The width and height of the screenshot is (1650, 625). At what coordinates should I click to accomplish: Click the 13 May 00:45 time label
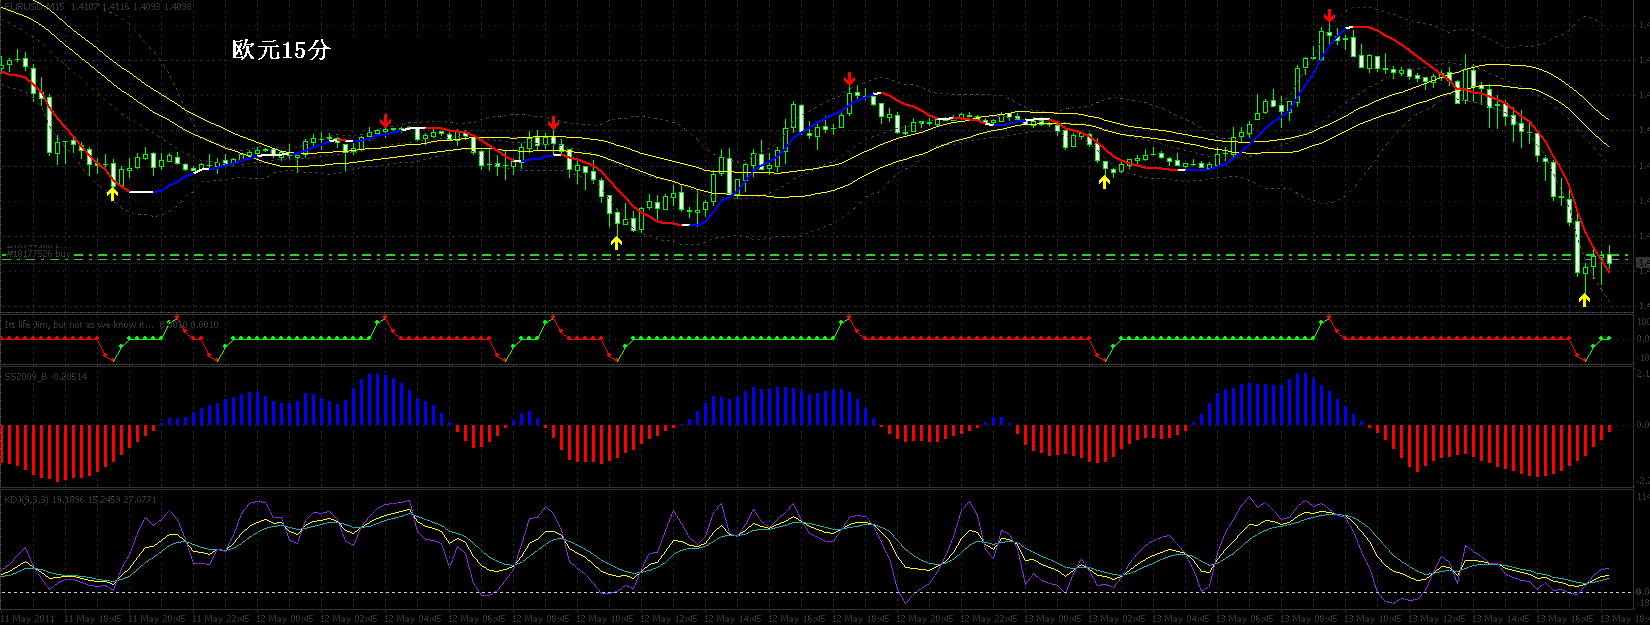pyautogui.click(x=1053, y=618)
